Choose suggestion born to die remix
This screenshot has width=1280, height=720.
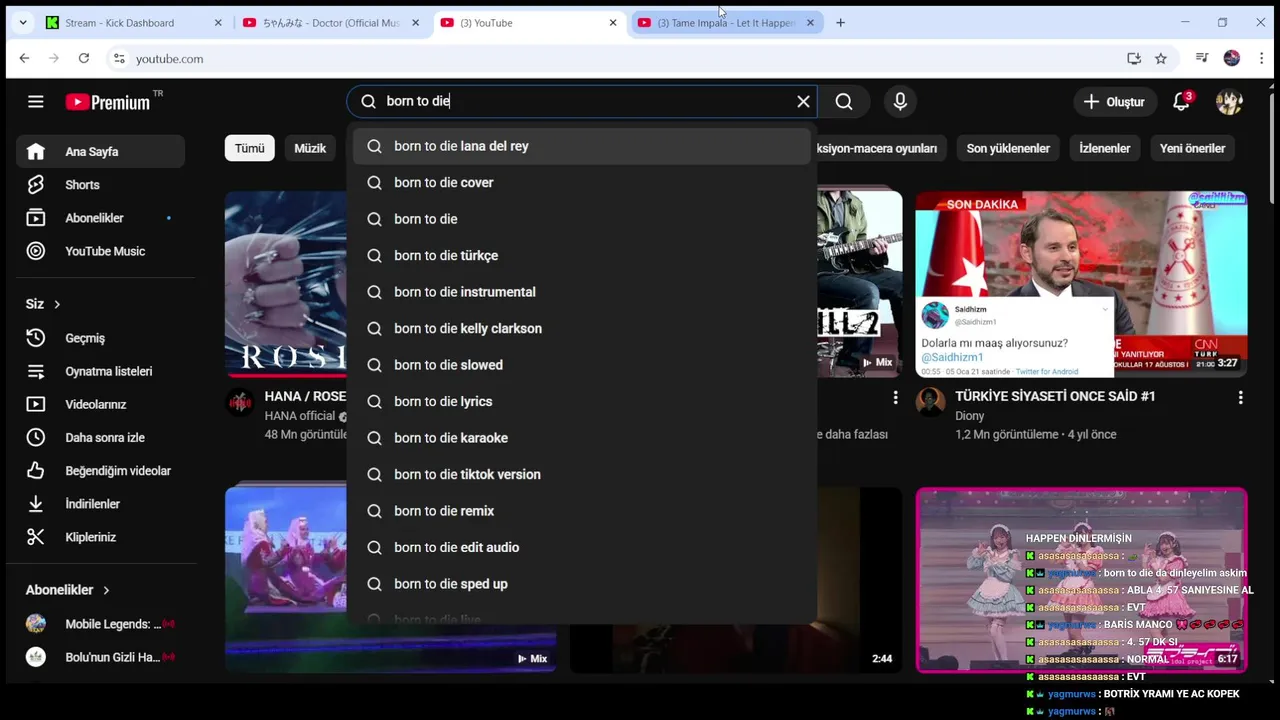581,511
